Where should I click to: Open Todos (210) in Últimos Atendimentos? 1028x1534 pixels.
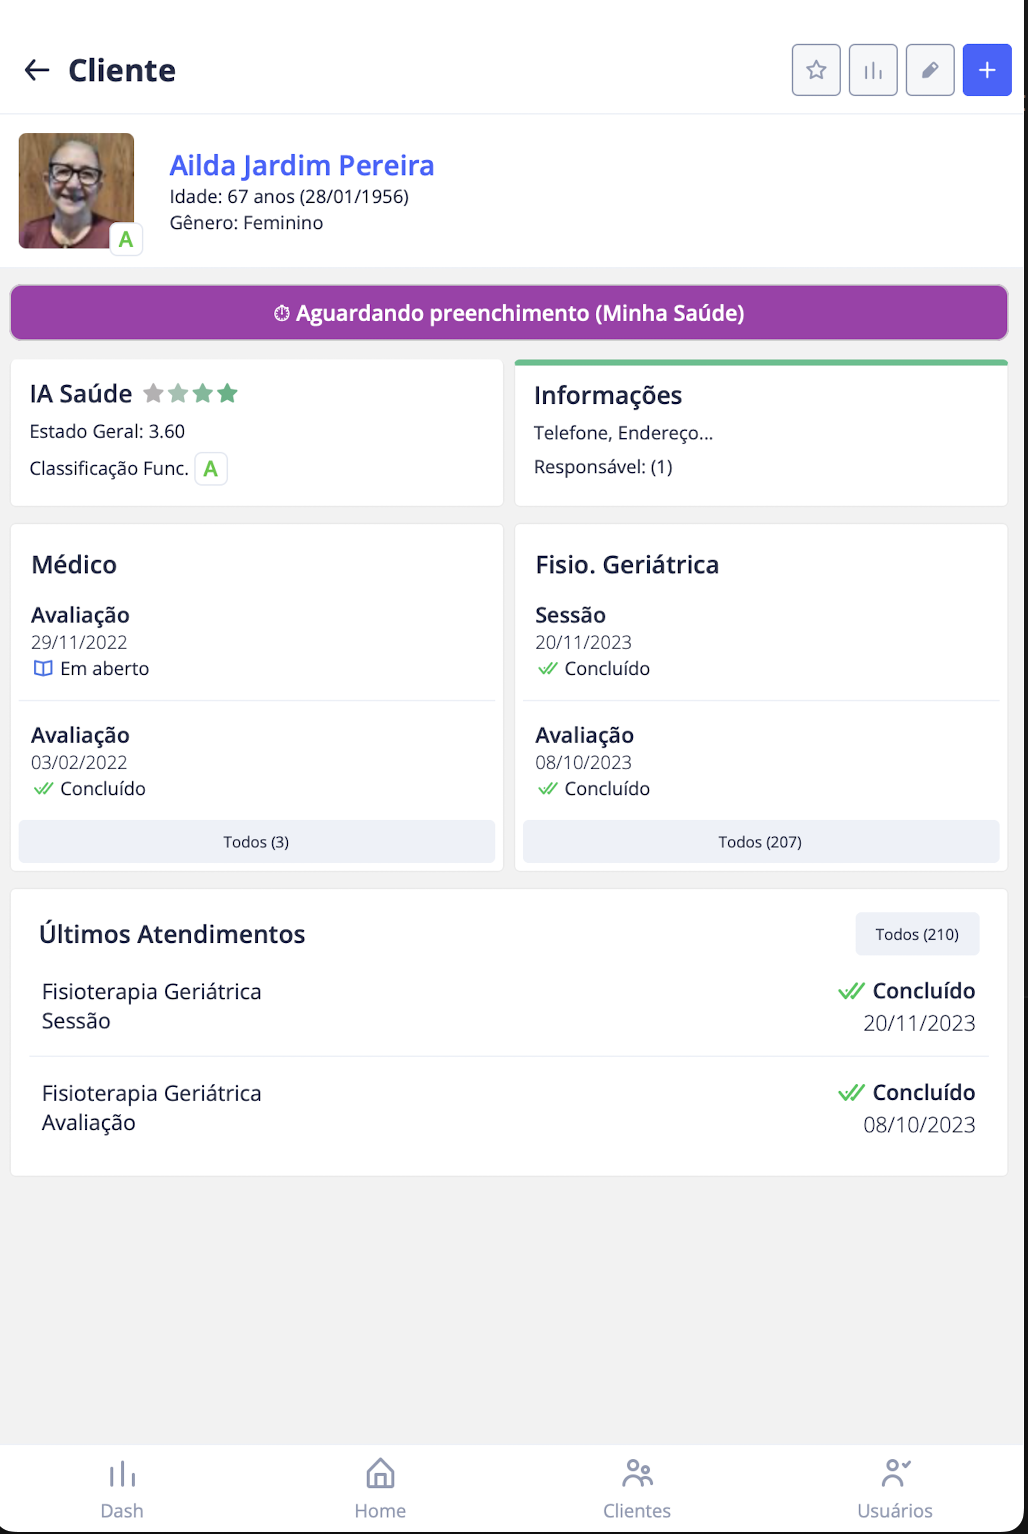916,933
